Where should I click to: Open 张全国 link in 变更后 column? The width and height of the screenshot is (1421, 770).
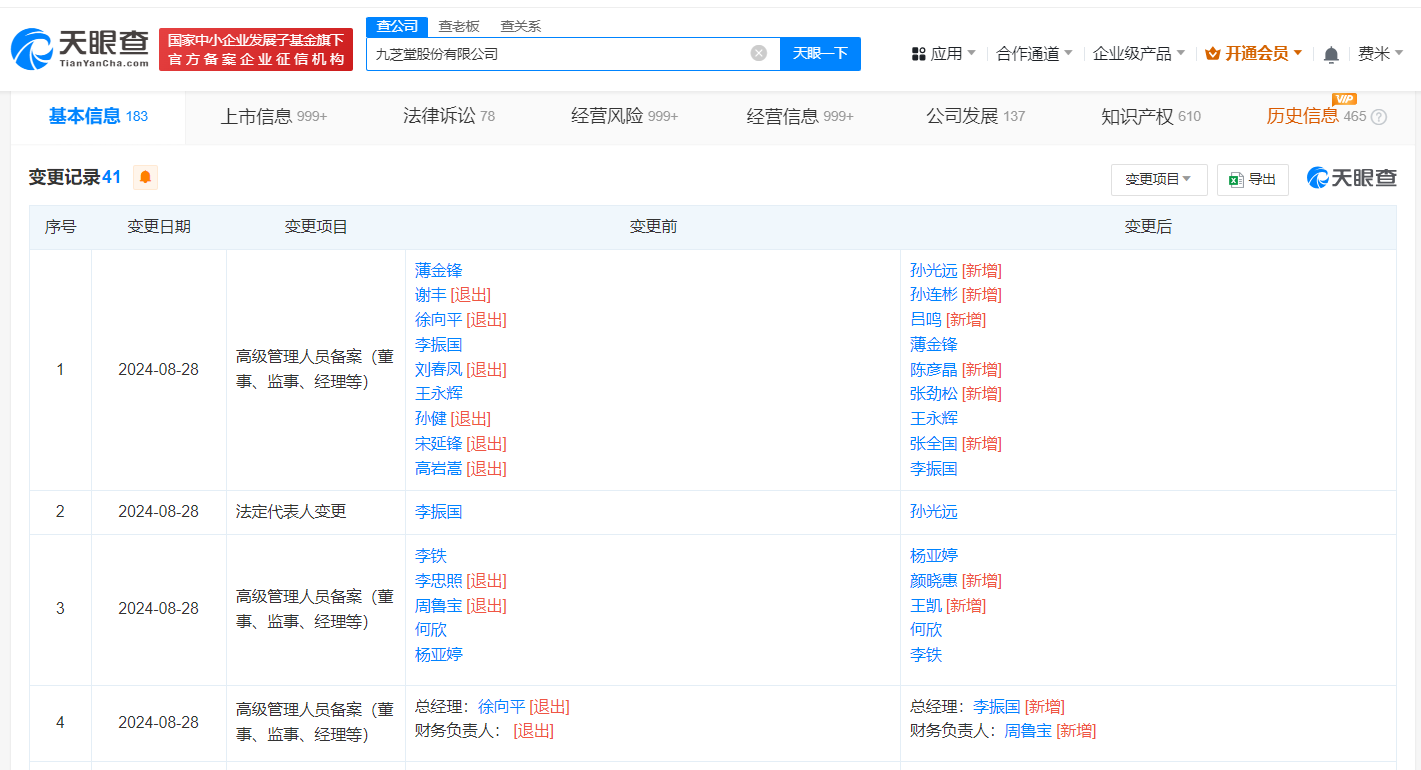[x=934, y=444]
